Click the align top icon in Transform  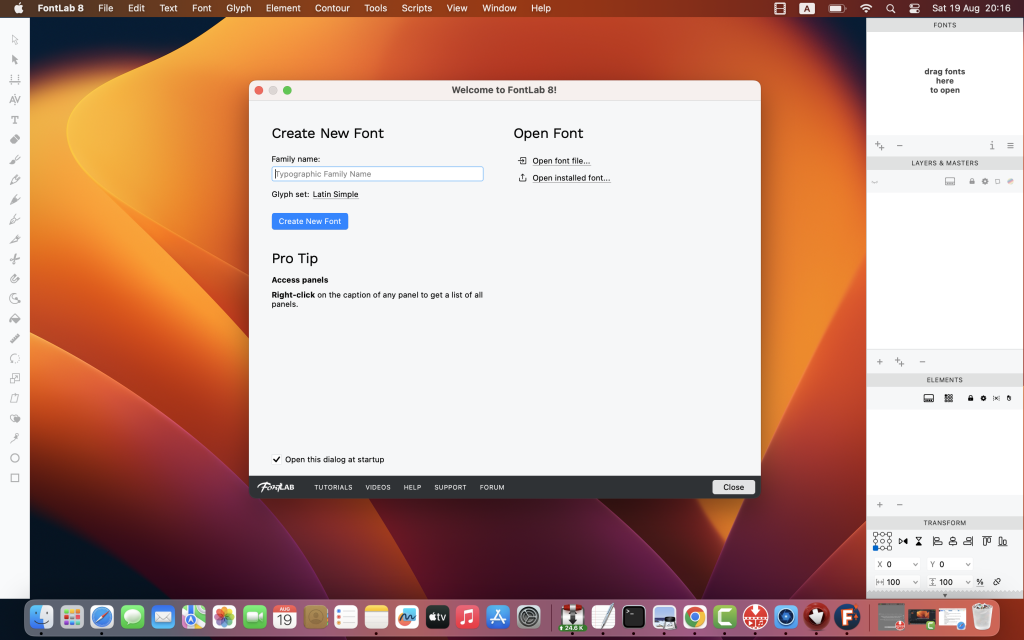tap(987, 541)
